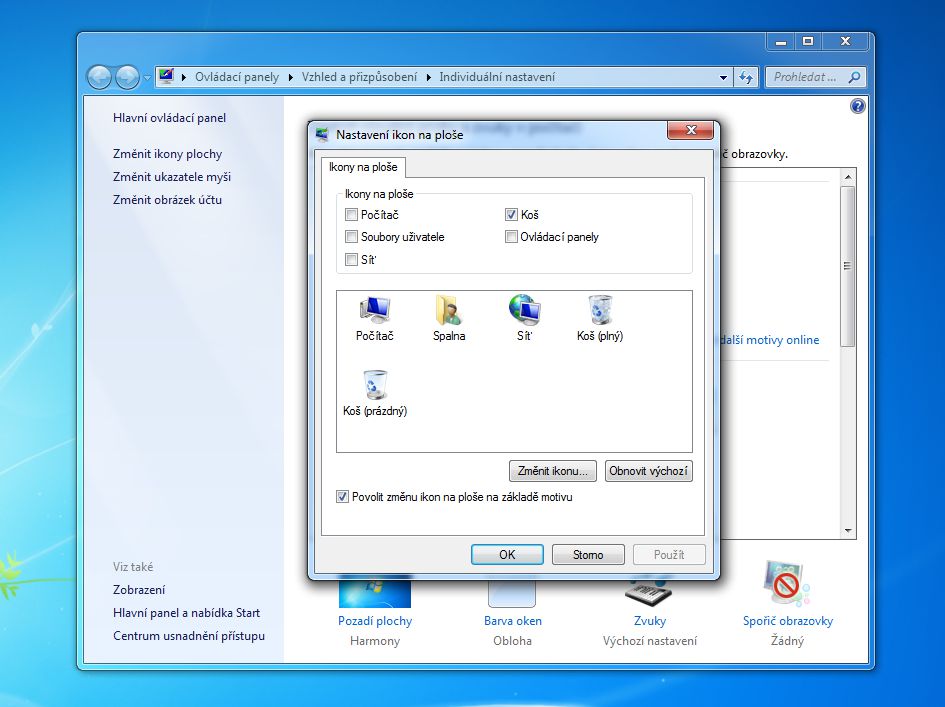Click the Pozadí plochy wallpaper thumbnail

[x=375, y=591]
